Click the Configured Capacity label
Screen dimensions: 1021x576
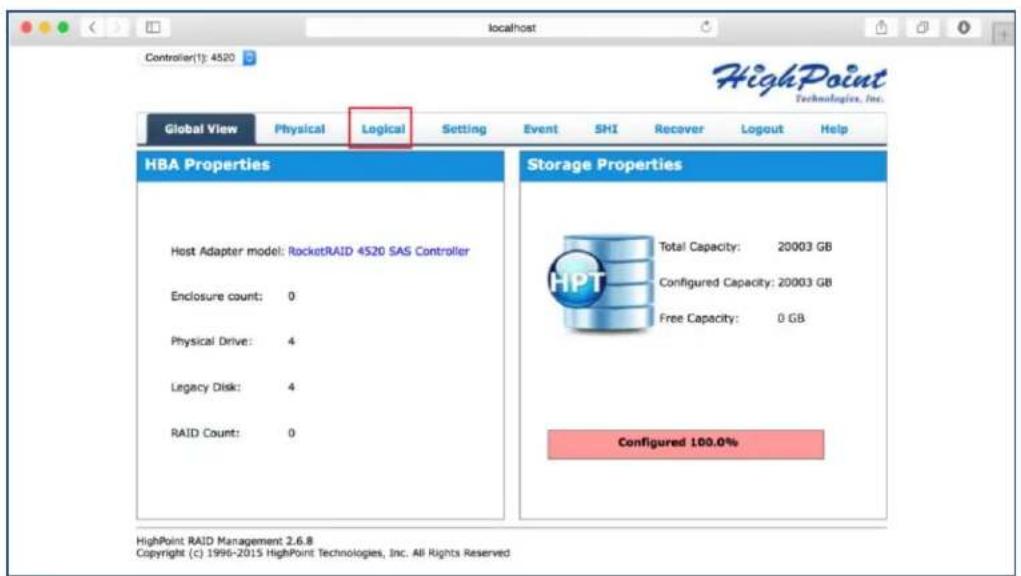(716, 282)
